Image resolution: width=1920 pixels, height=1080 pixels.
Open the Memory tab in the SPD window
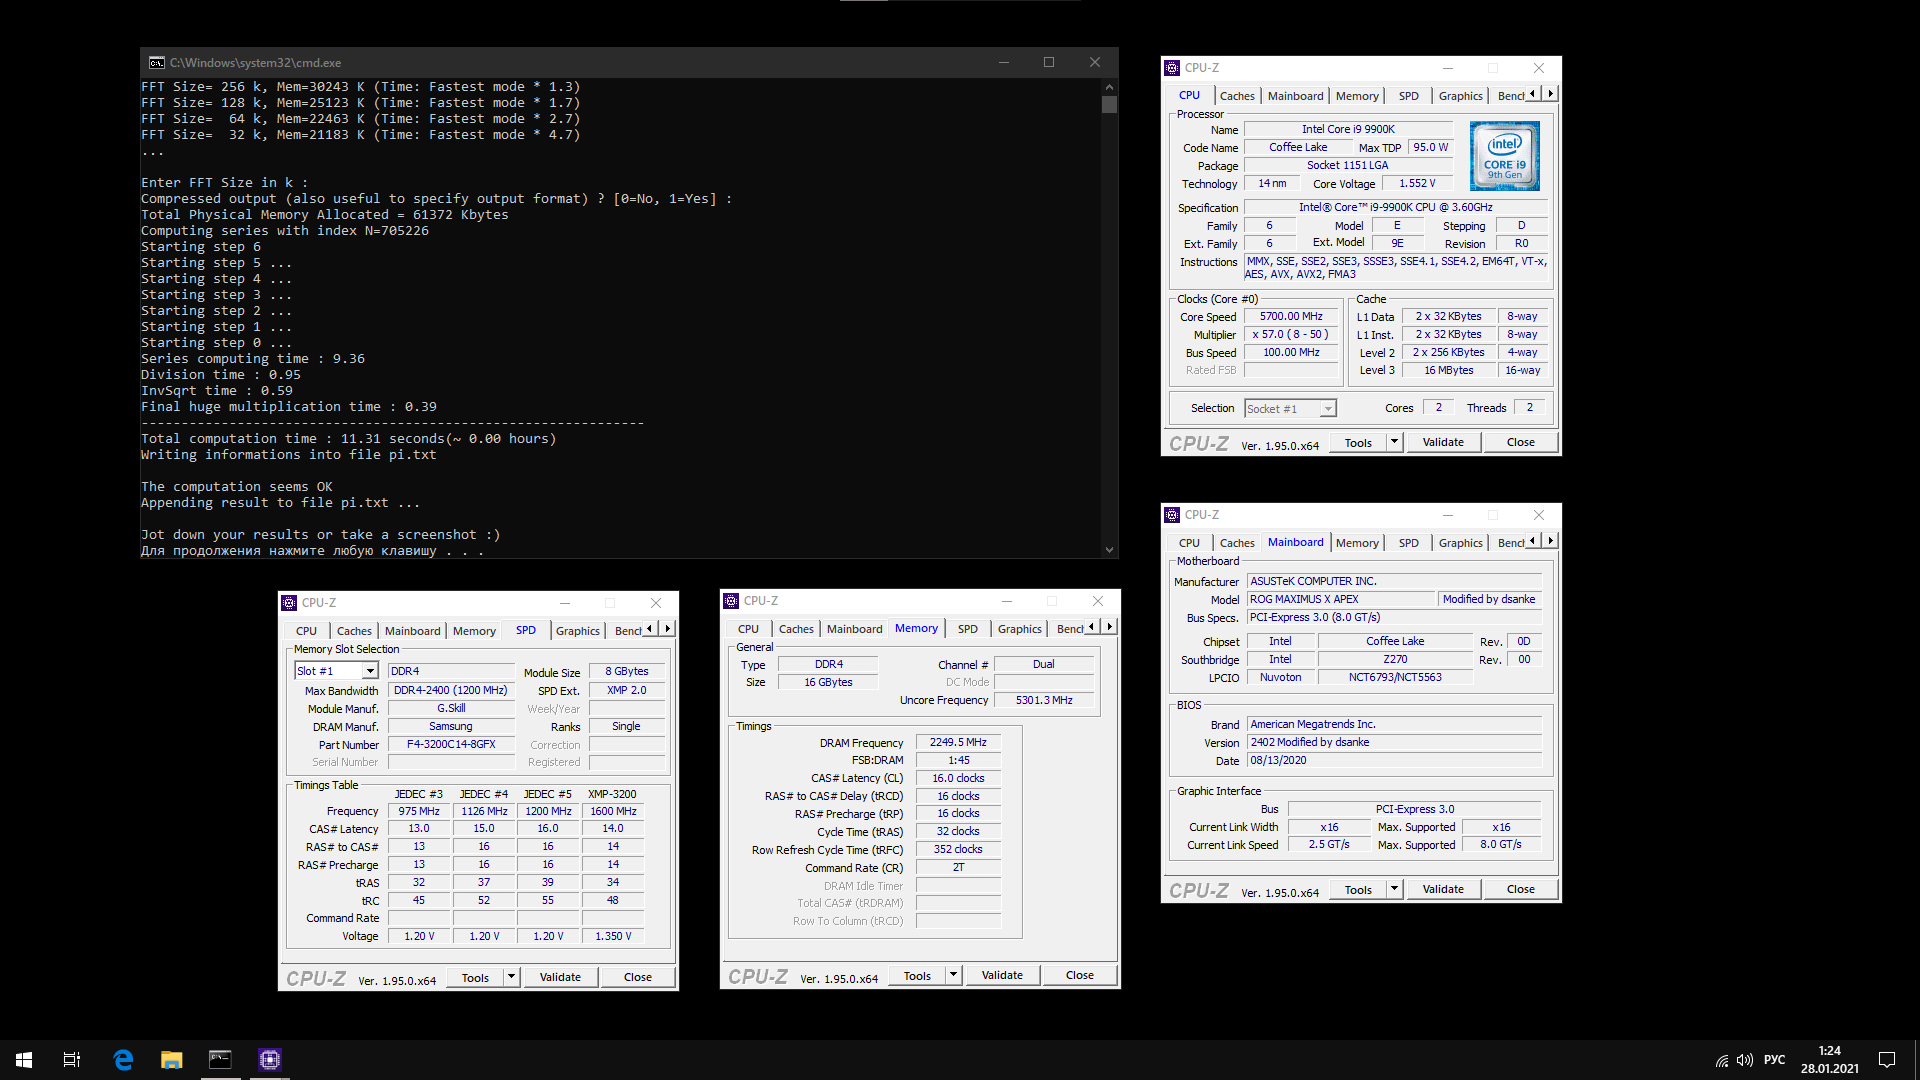point(474,631)
